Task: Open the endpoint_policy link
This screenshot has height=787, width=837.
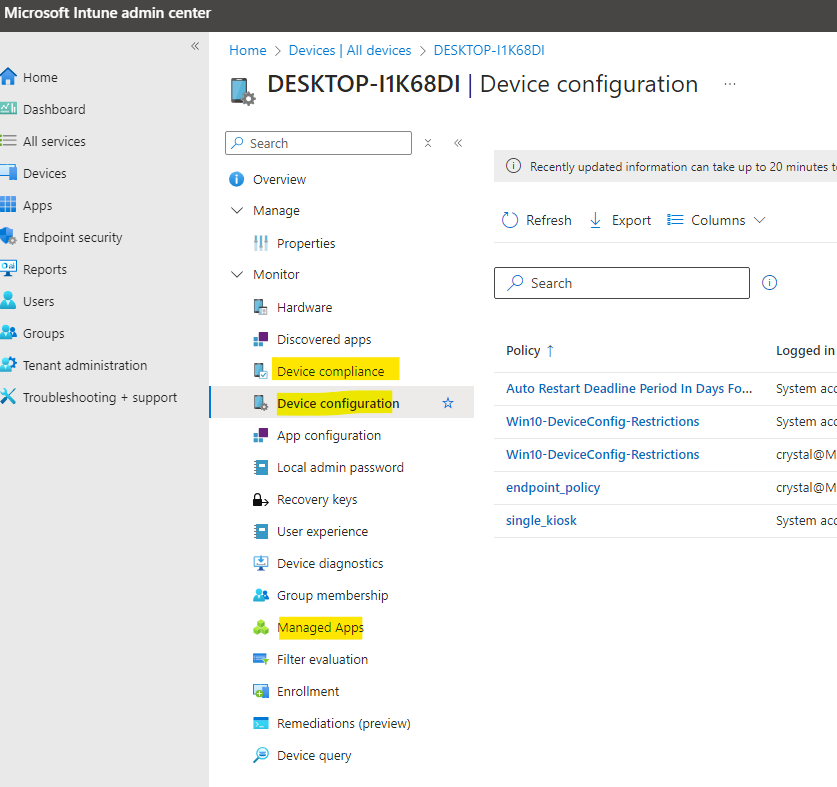Action: point(553,487)
